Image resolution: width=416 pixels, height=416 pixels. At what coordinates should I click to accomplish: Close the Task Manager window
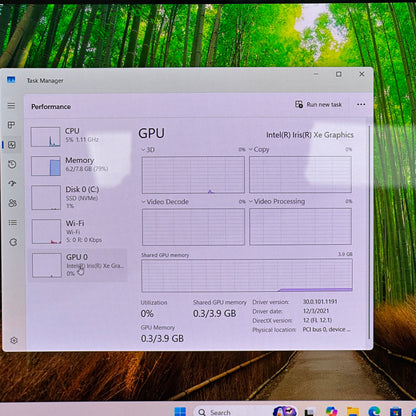click(x=362, y=74)
